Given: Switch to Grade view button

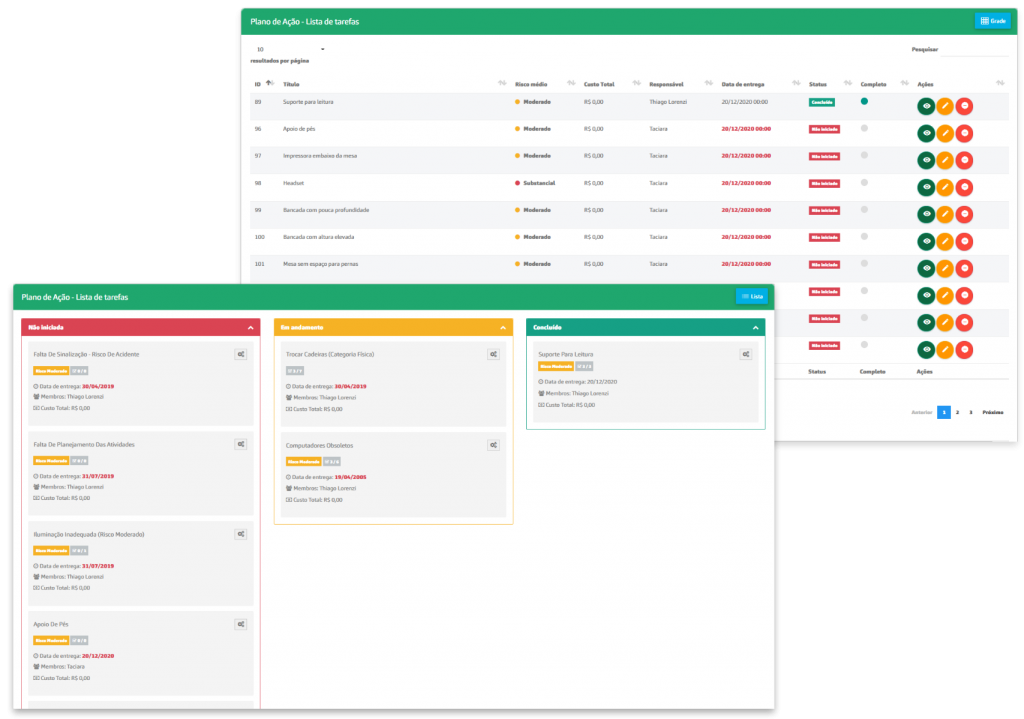Looking at the screenshot, I should click(x=992, y=21).
